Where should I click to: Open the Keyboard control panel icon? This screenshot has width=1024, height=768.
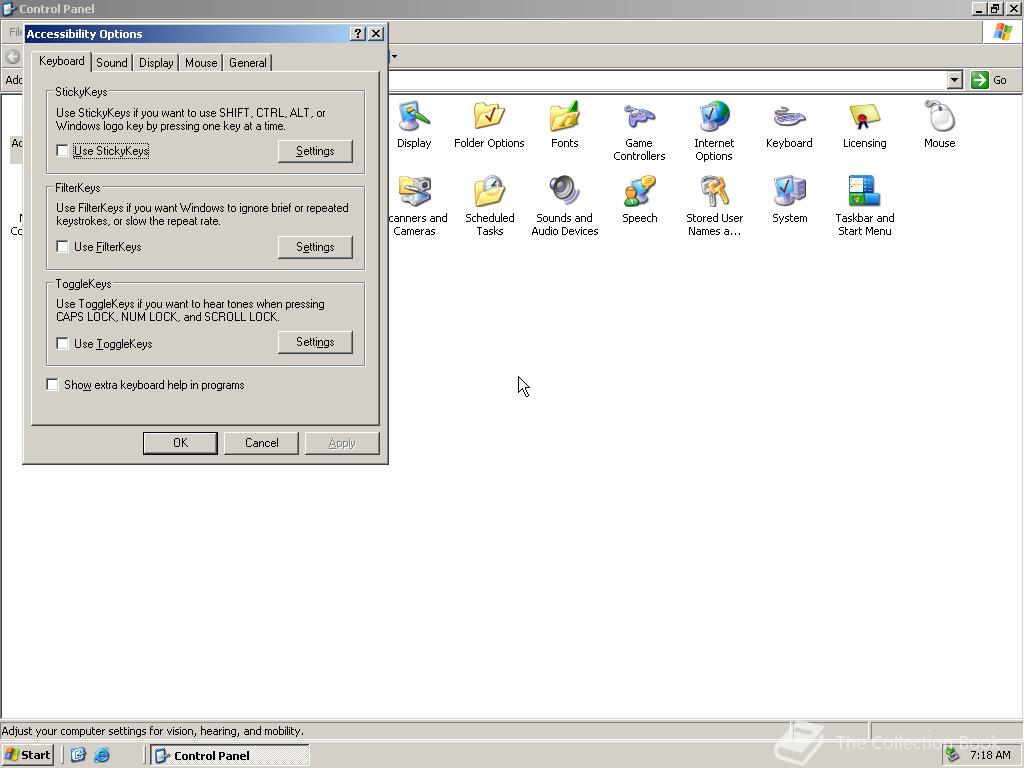tap(789, 124)
